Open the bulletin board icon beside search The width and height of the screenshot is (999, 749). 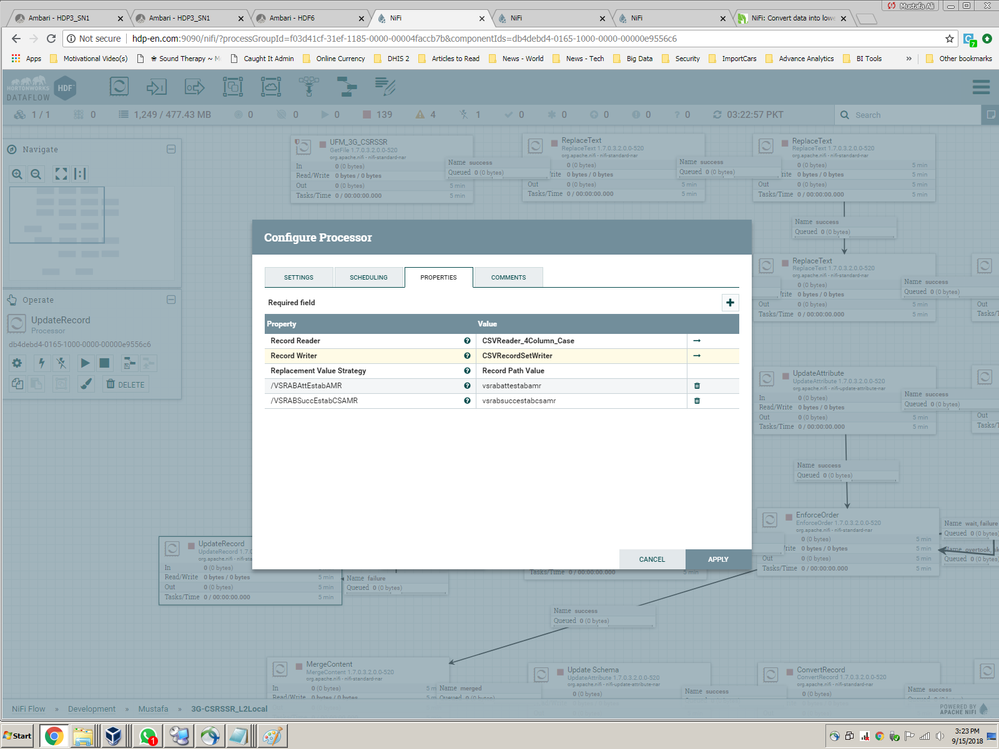[x=990, y=115]
